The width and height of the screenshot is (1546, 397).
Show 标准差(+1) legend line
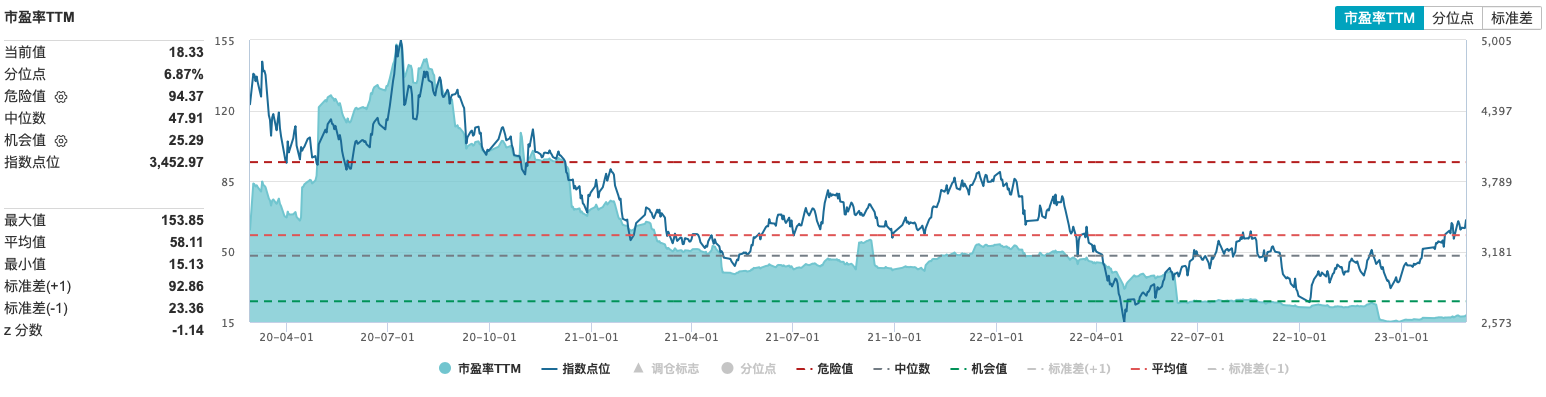(x=1069, y=369)
